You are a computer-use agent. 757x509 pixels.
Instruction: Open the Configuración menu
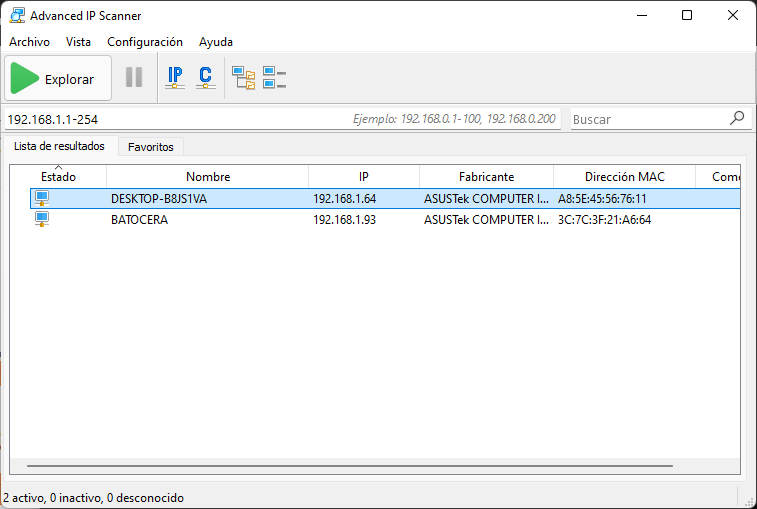(x=145, y=42)
